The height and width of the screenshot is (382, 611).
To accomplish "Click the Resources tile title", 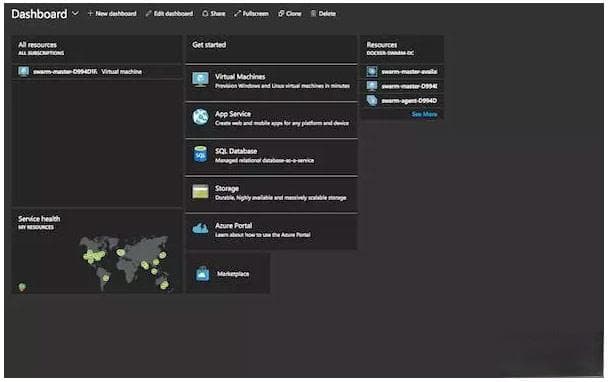I will (x=382, y=45).
